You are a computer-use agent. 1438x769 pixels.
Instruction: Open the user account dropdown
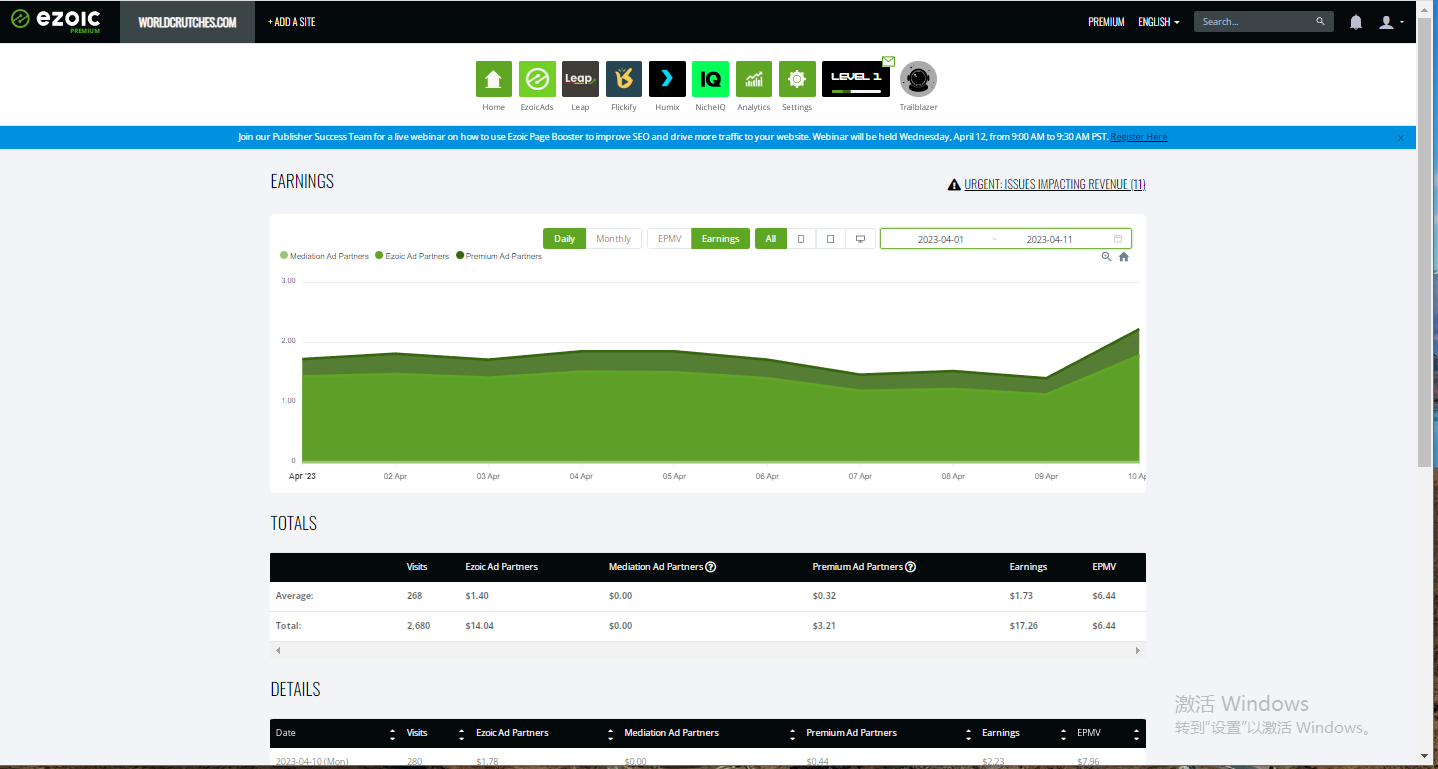click(1391, 22)
